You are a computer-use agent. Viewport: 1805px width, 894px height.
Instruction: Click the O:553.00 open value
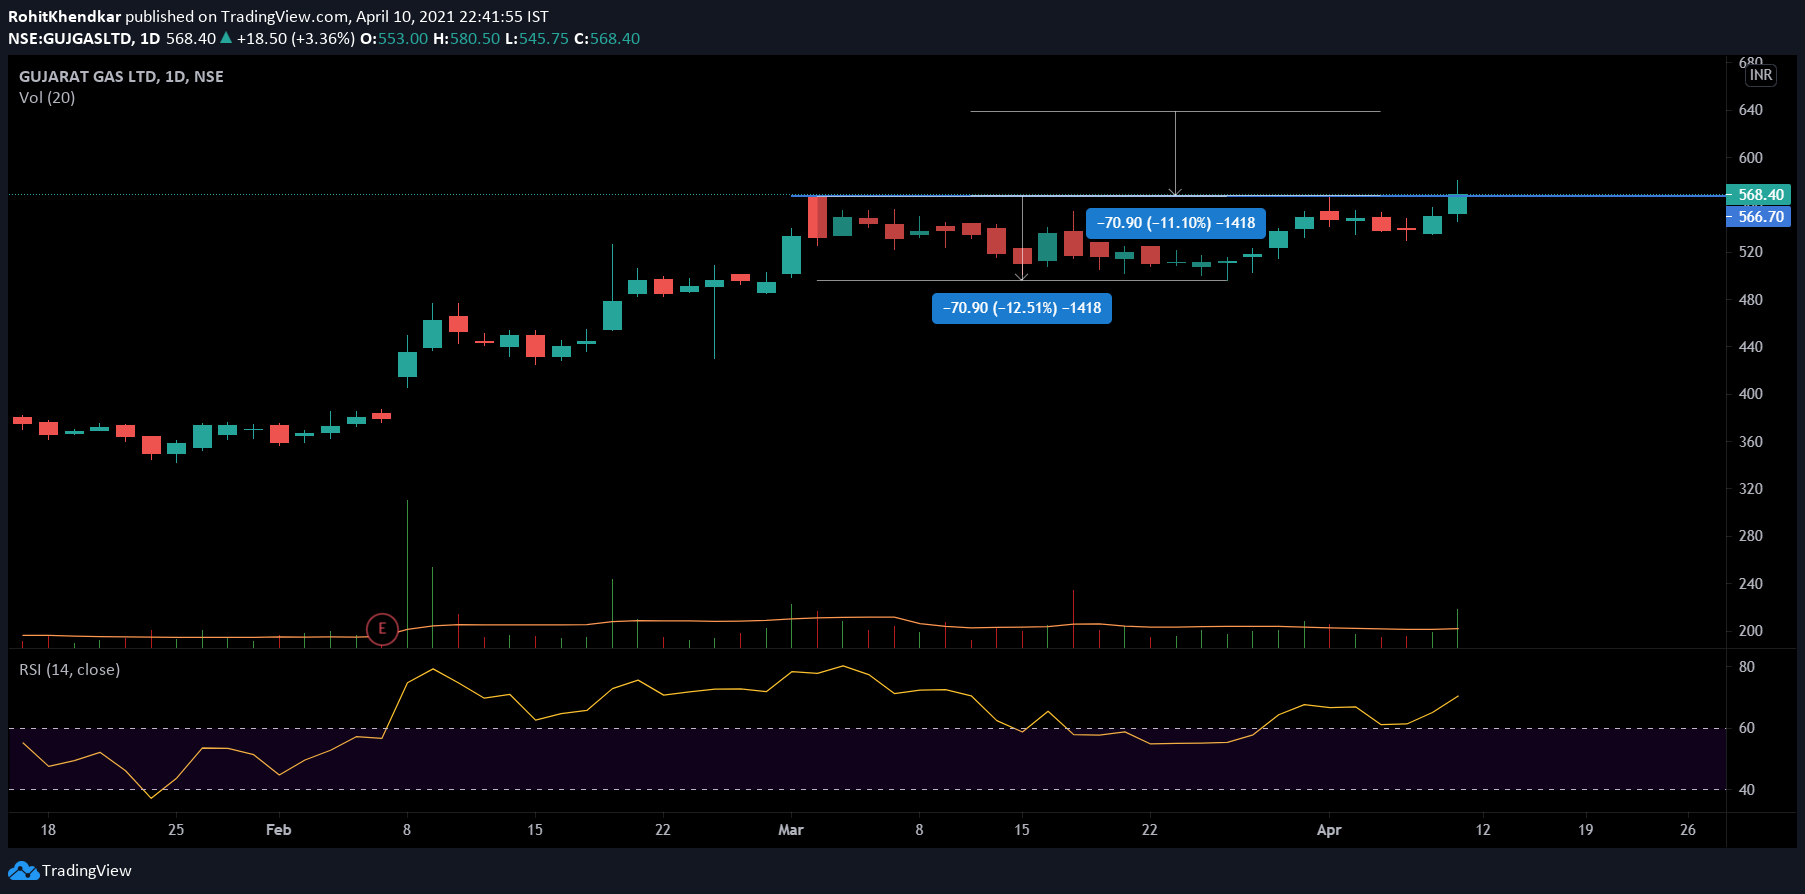[394, 39]
